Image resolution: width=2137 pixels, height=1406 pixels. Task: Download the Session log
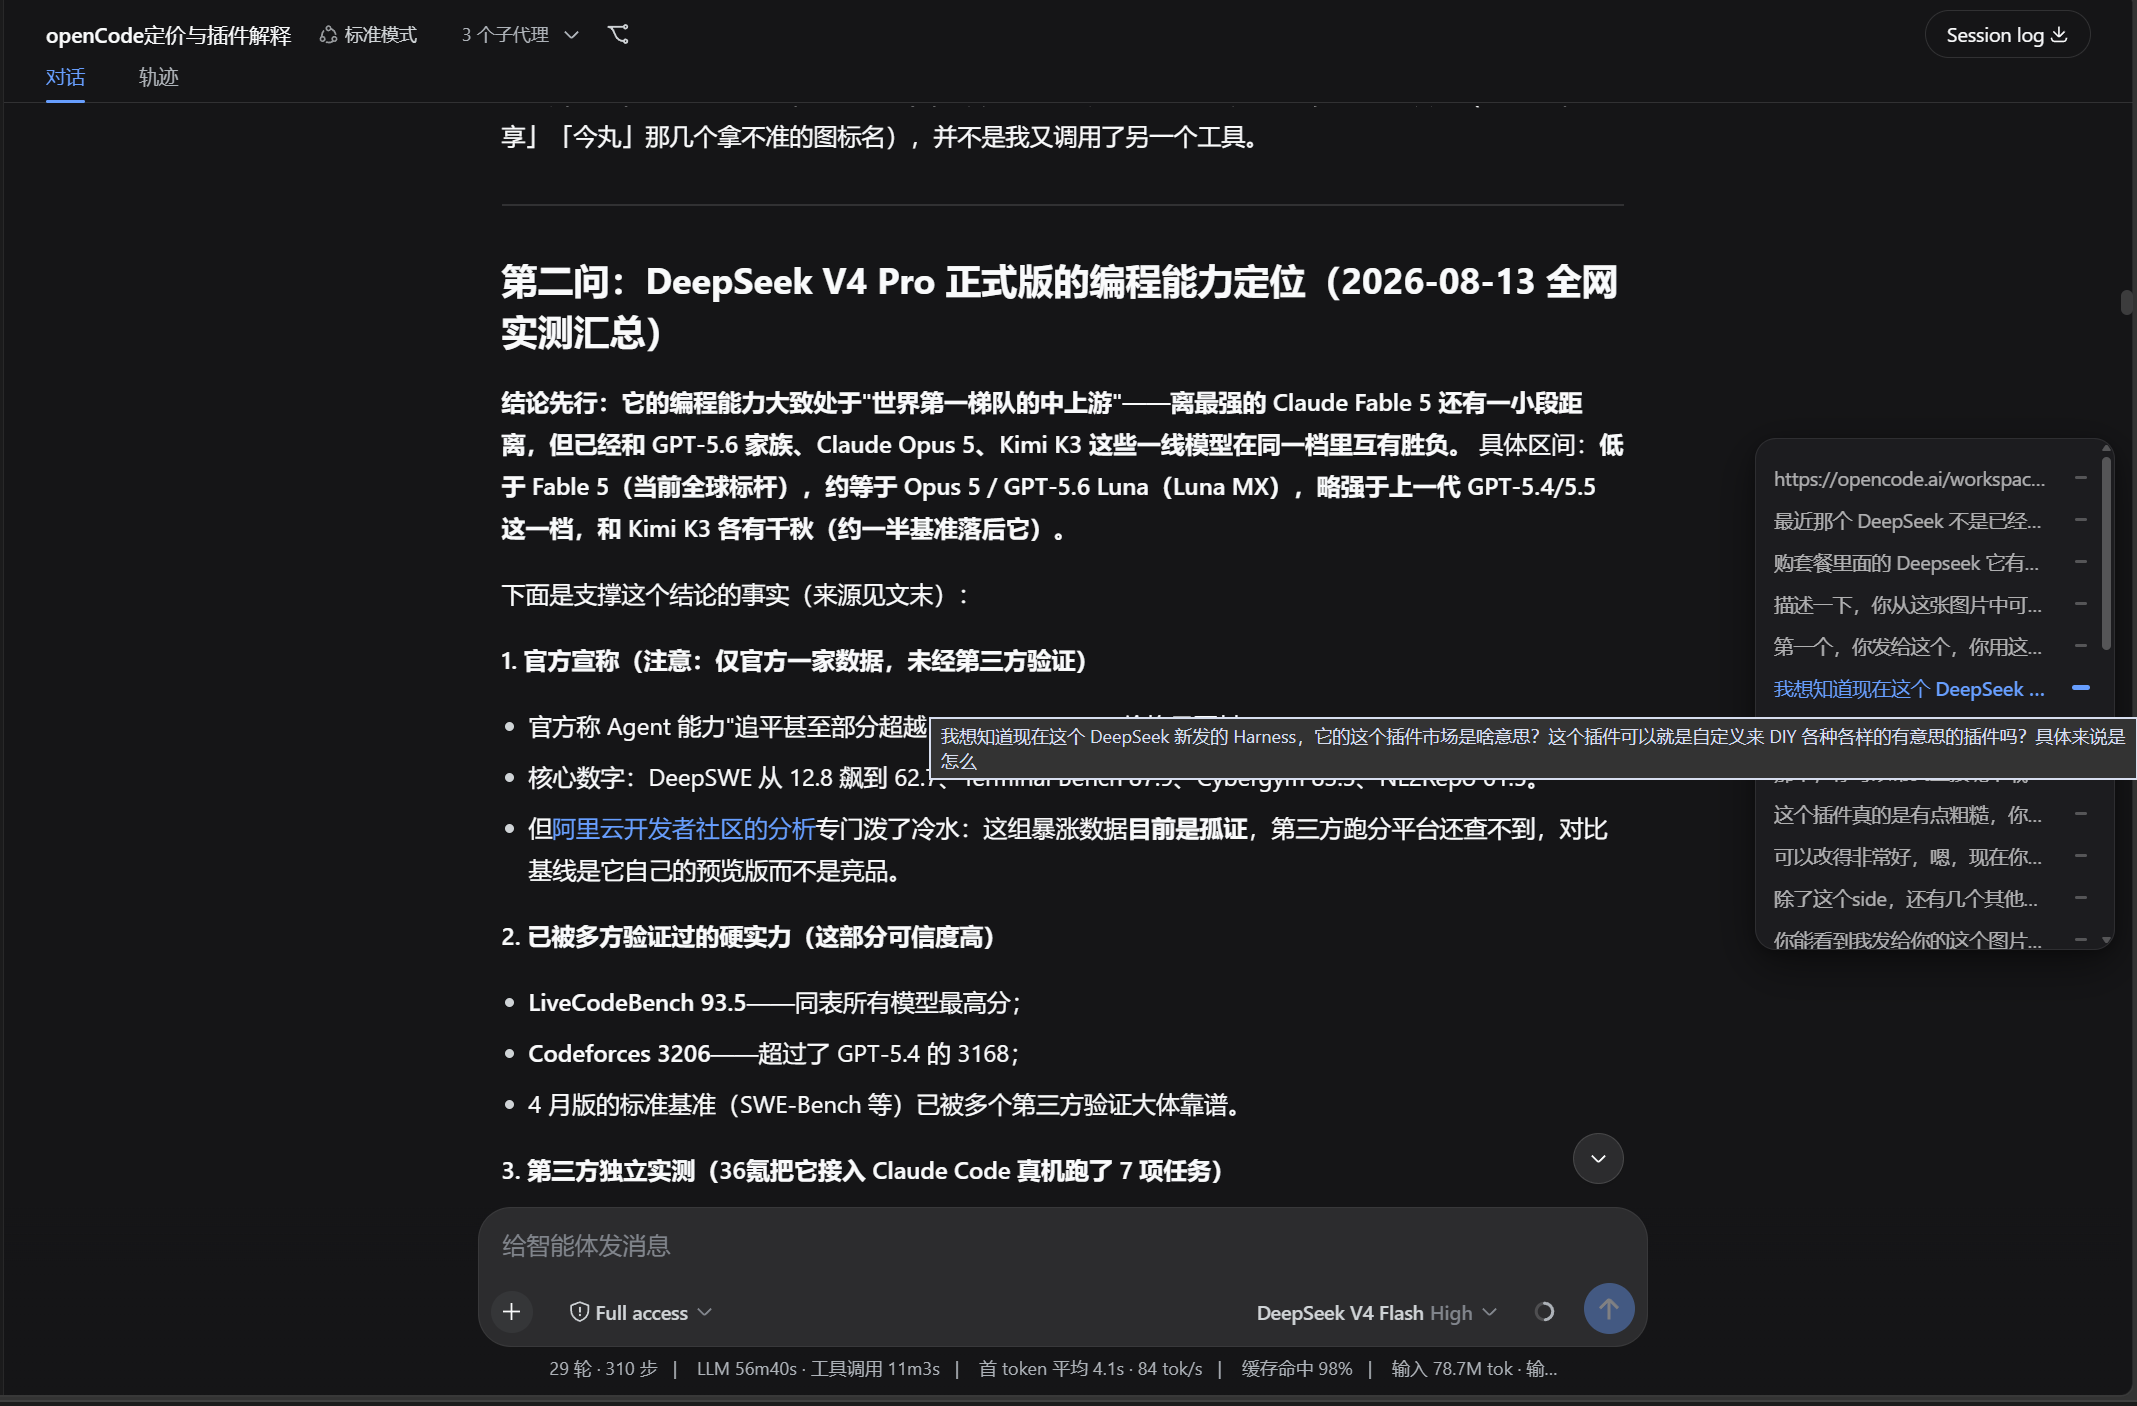[x=2006, y=35]
